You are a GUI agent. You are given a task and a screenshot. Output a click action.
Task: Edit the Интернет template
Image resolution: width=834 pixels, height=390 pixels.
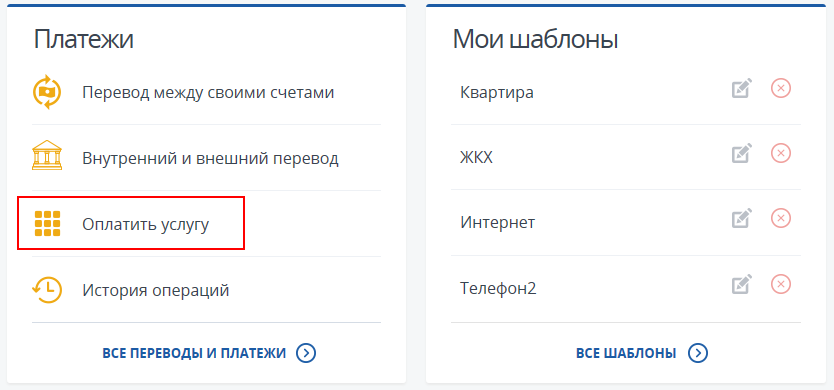click(742, 219)
